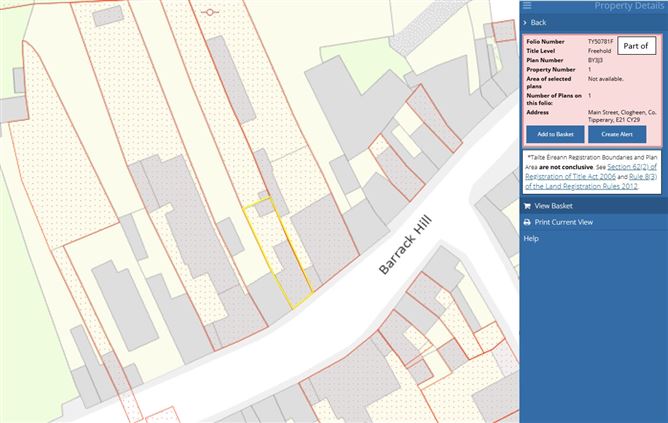Select the Freehold title level value
Screen dimensions: 668x423
coord(599,51)
